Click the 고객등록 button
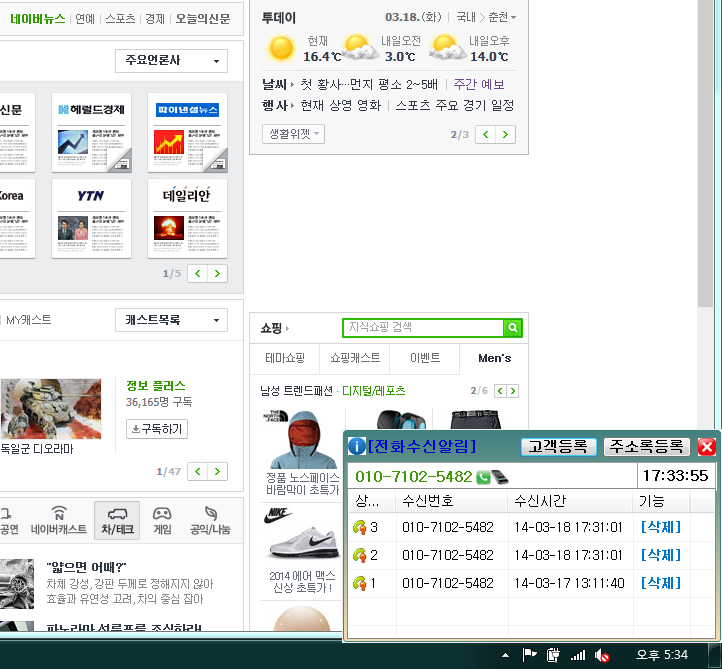This screenshot has height=669, width=722. click(558, 446)
